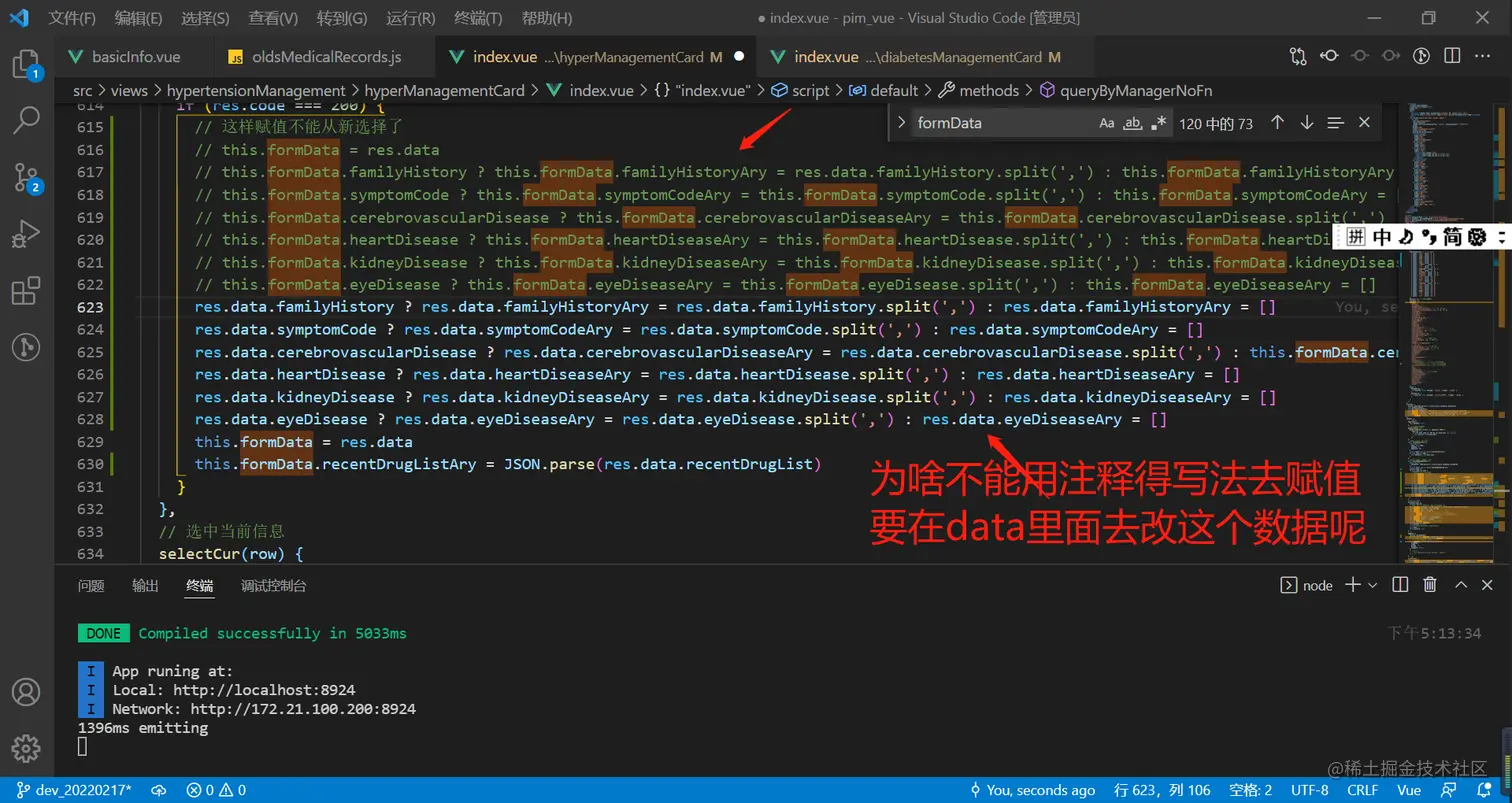Open file history git icon in editor toolbar
1512x803 pixels.
tap(1421, 56)
